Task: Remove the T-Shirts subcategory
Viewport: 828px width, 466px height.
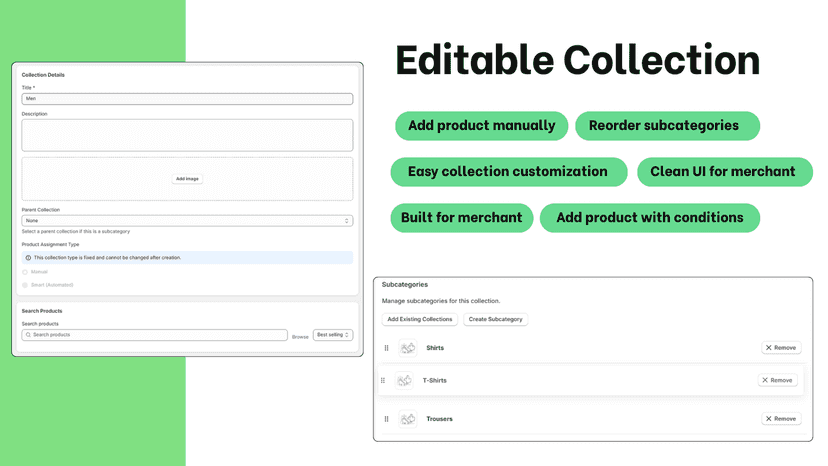Action: click(x=777, y=380)
